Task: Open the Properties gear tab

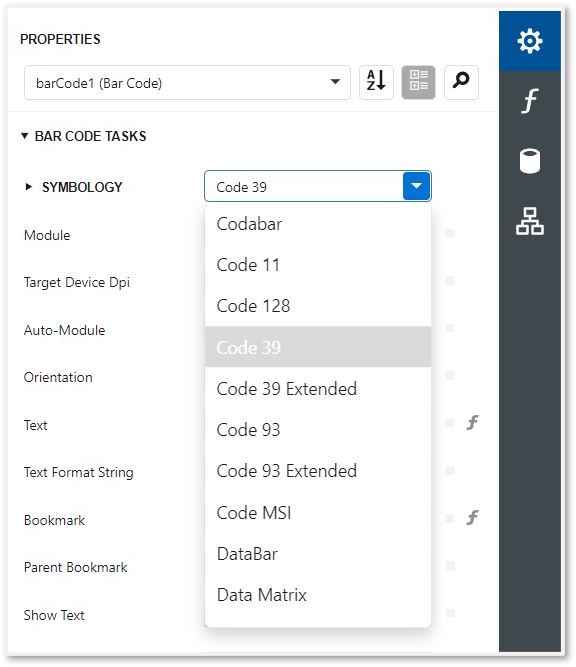Action: (530, 41)
